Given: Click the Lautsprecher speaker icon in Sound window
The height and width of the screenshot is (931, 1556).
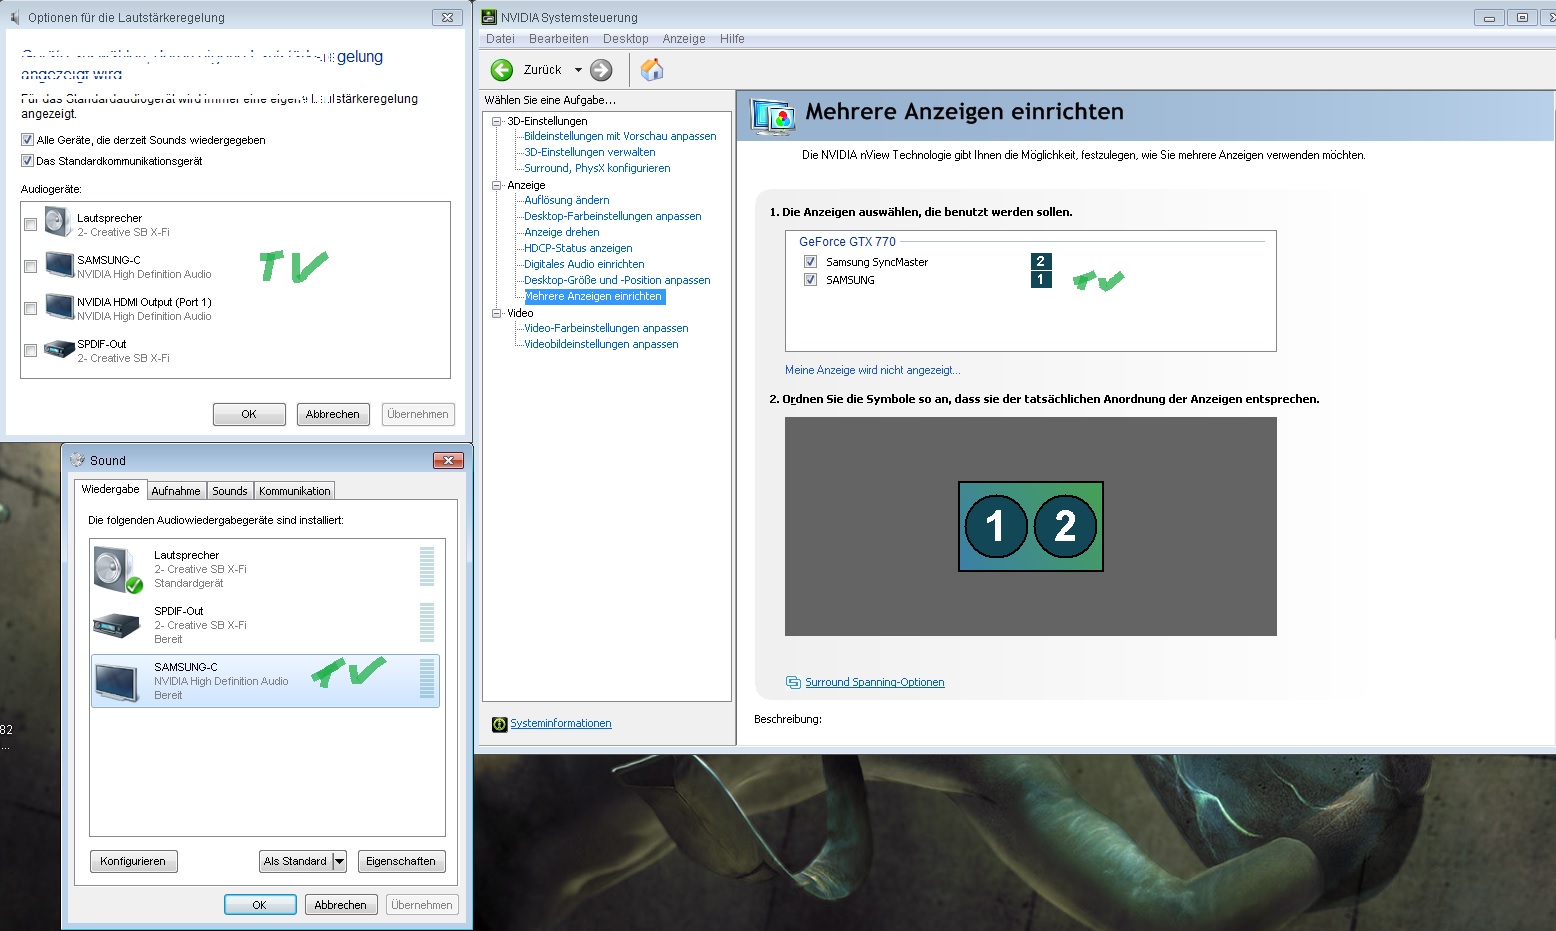Looking at the screenshot, I should (118, 569).
